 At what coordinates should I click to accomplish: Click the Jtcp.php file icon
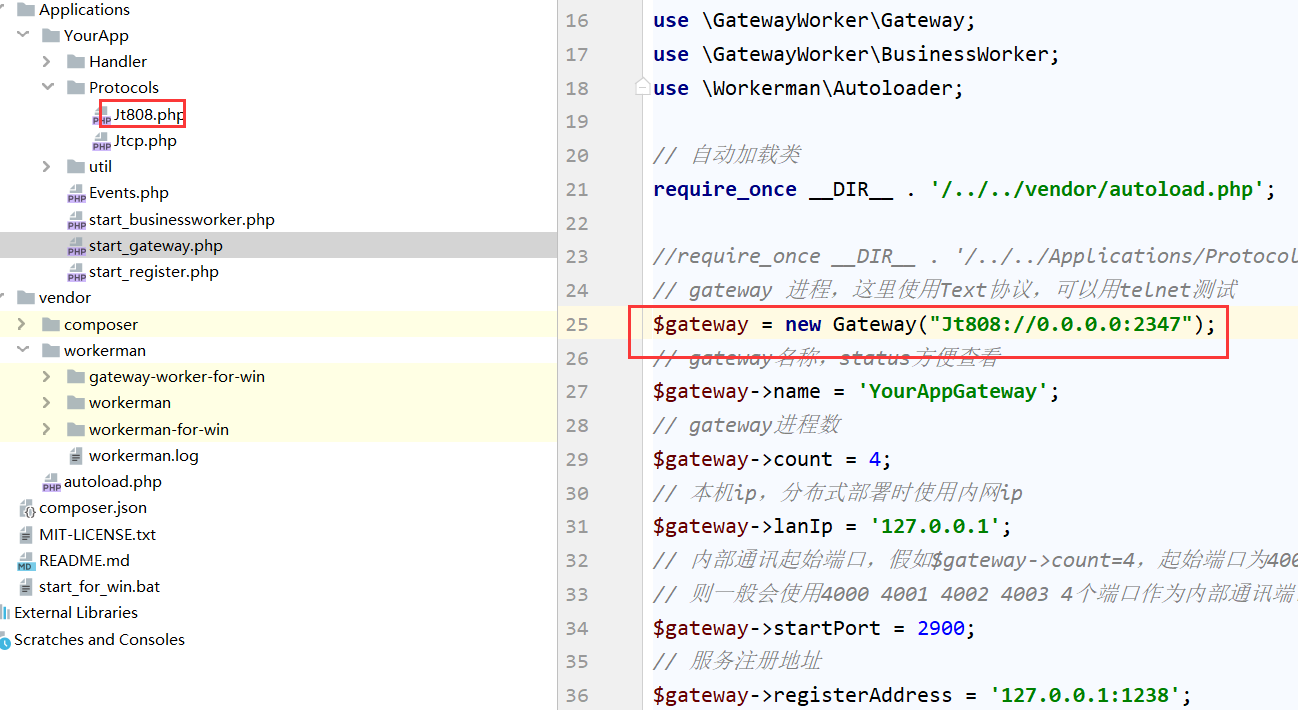point(101,141)
